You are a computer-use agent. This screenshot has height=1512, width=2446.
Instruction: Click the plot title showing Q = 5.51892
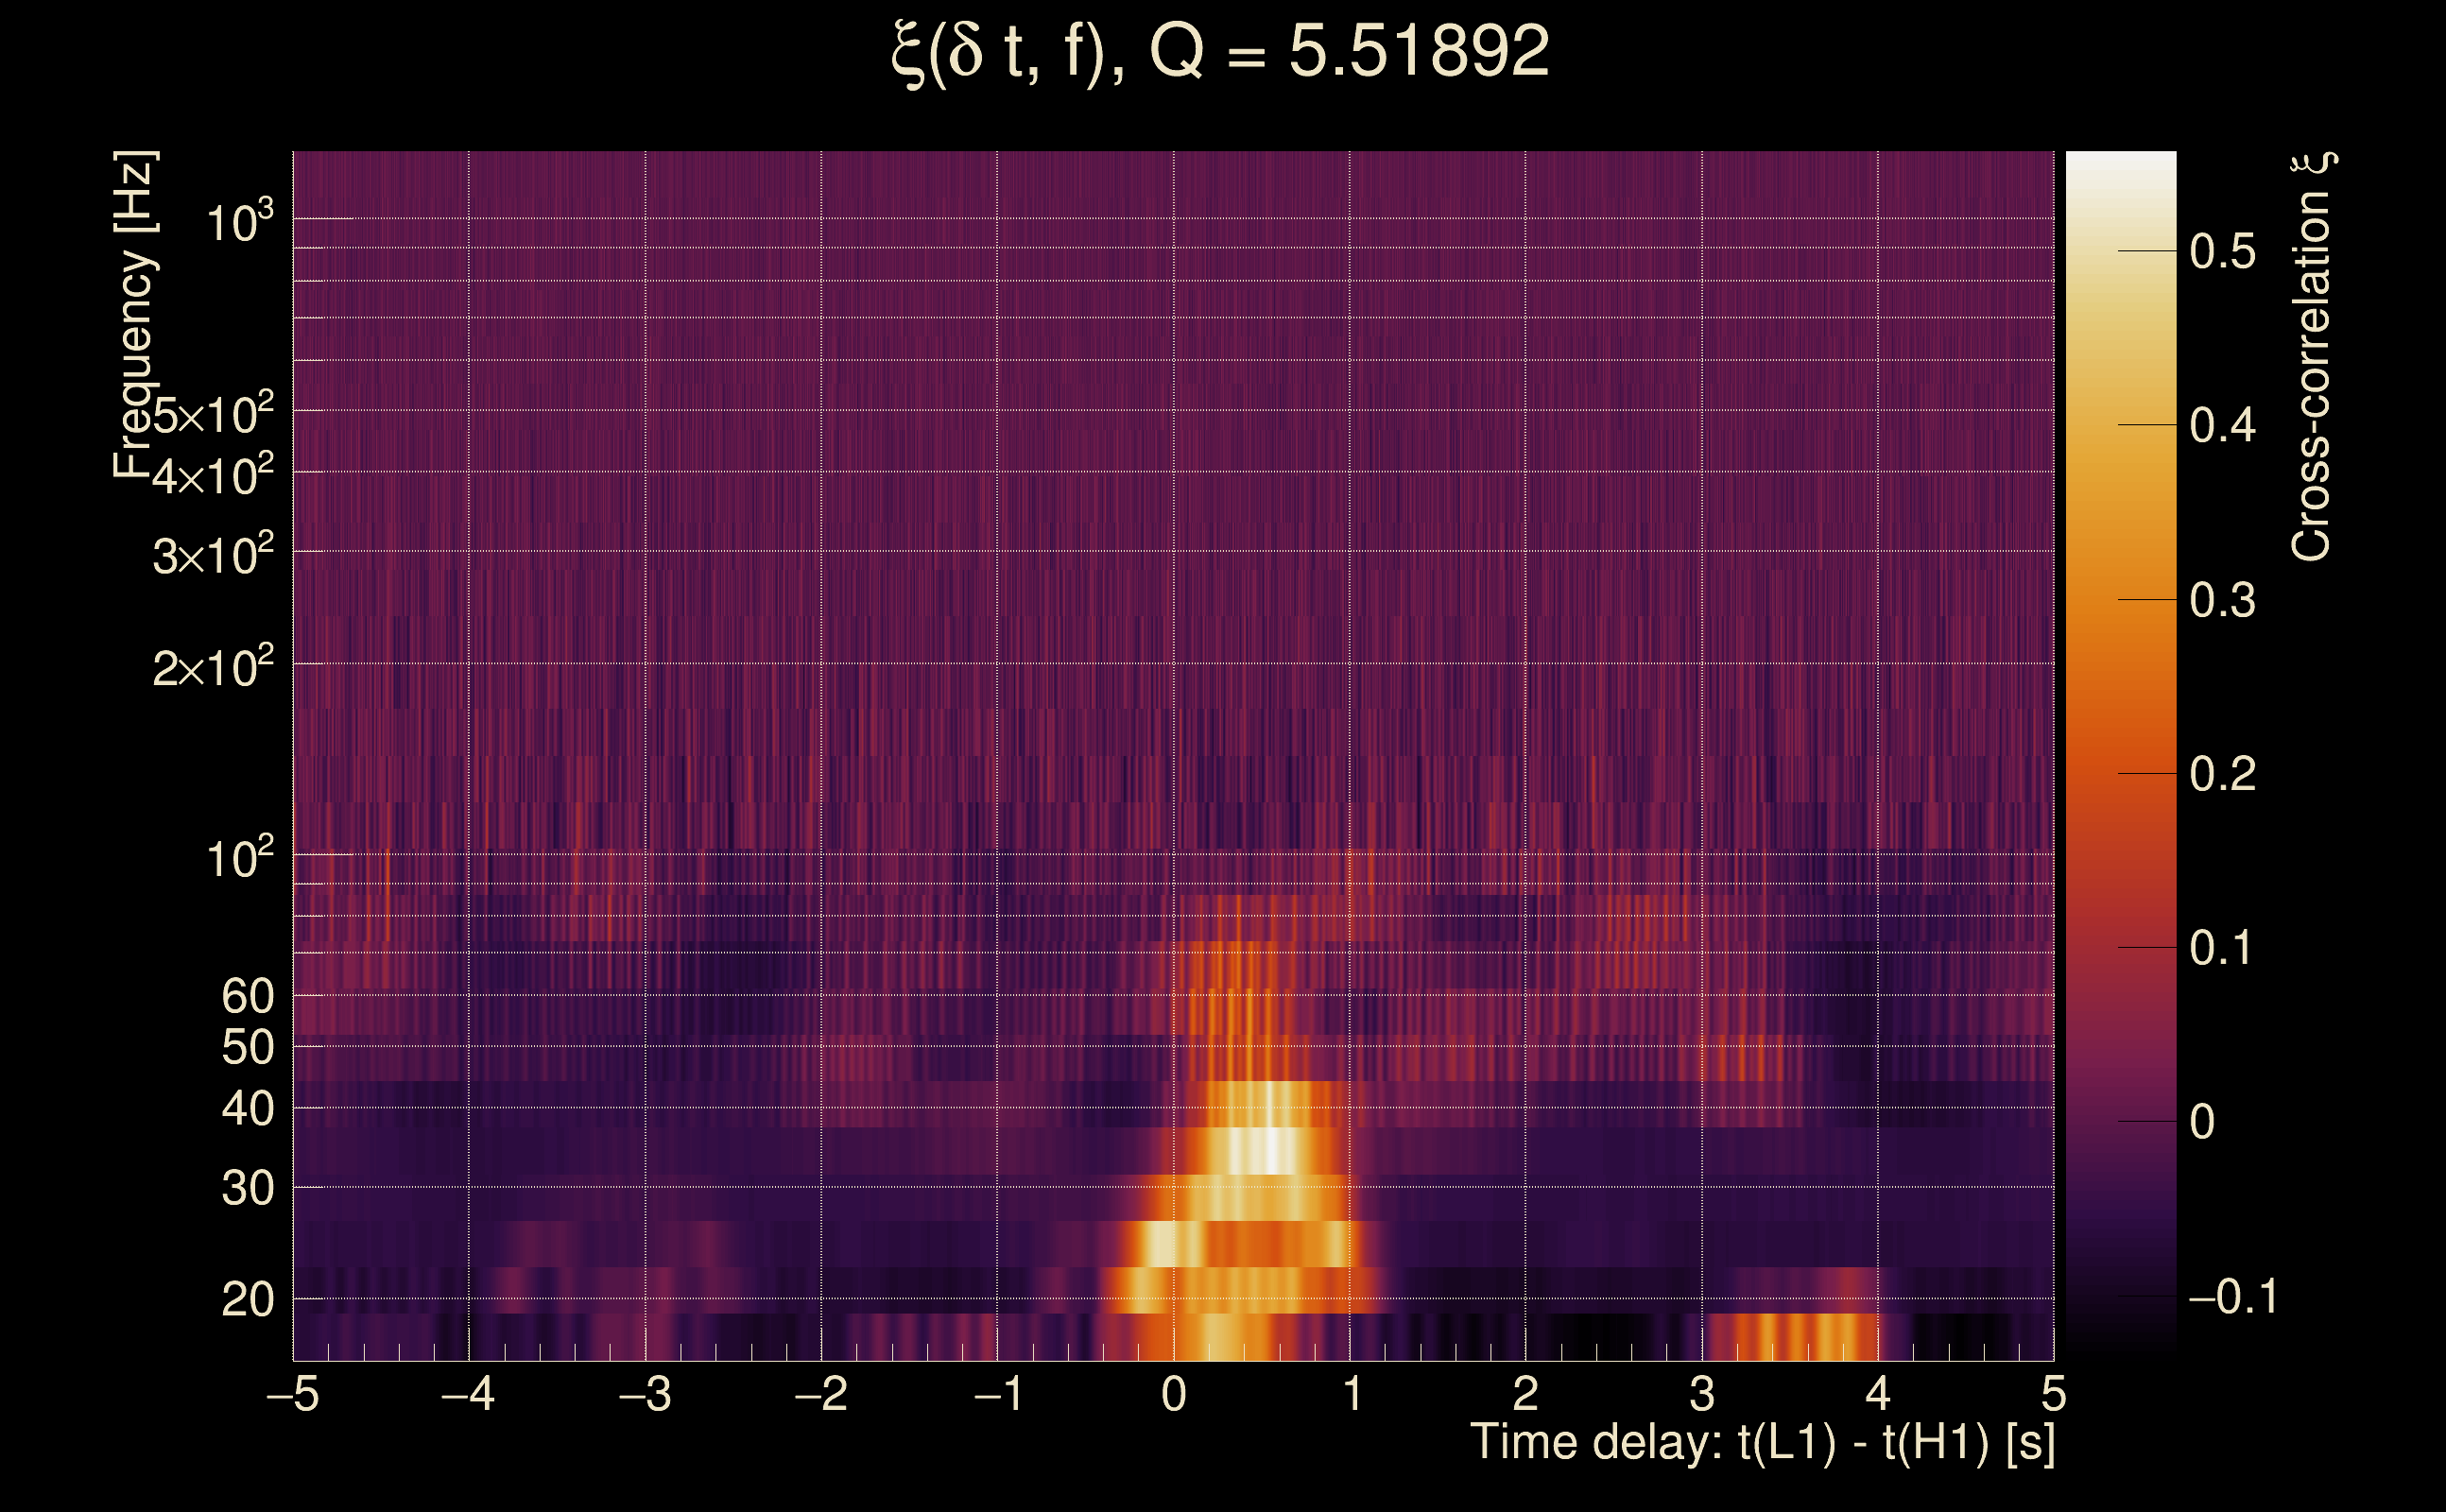(1220, 52)
